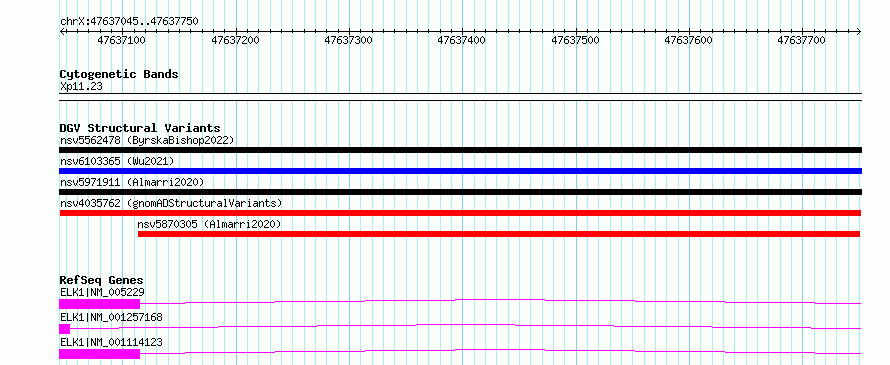The height and width of the screenshot is (365, 890).
Task: Click the intron line of ELK1|NM_005229
Action: [x=499, y=299]
